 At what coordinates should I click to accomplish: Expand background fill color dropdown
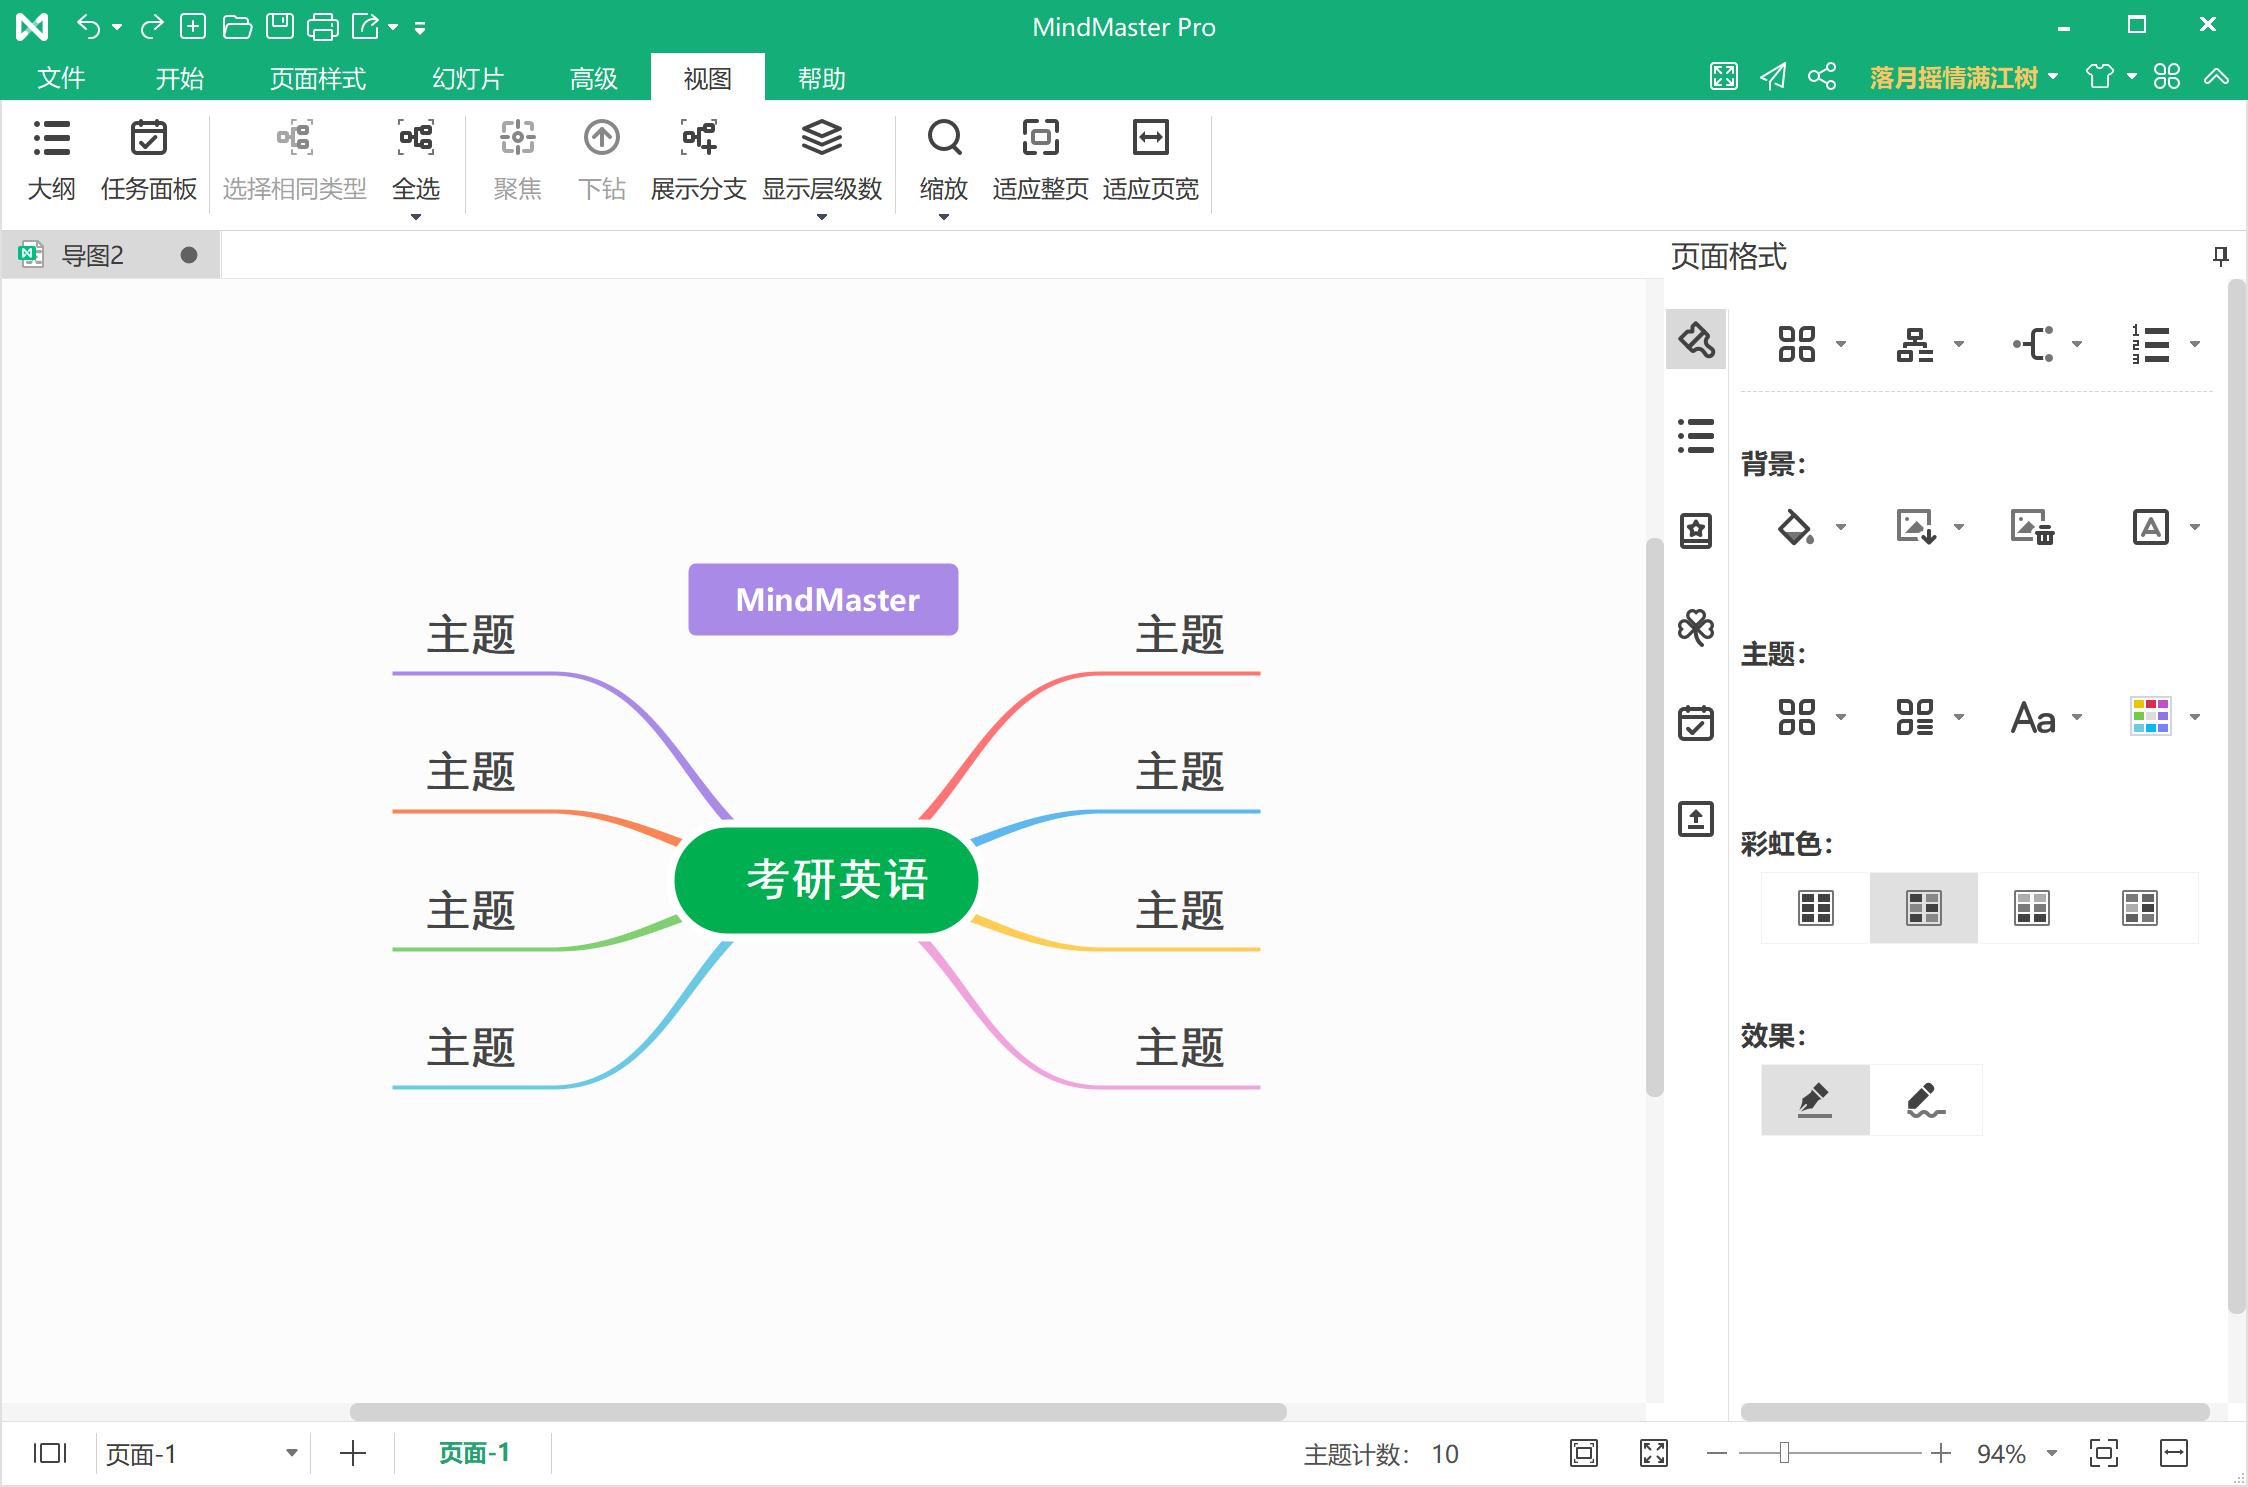pyautogui.click(x=1841, y=527)
